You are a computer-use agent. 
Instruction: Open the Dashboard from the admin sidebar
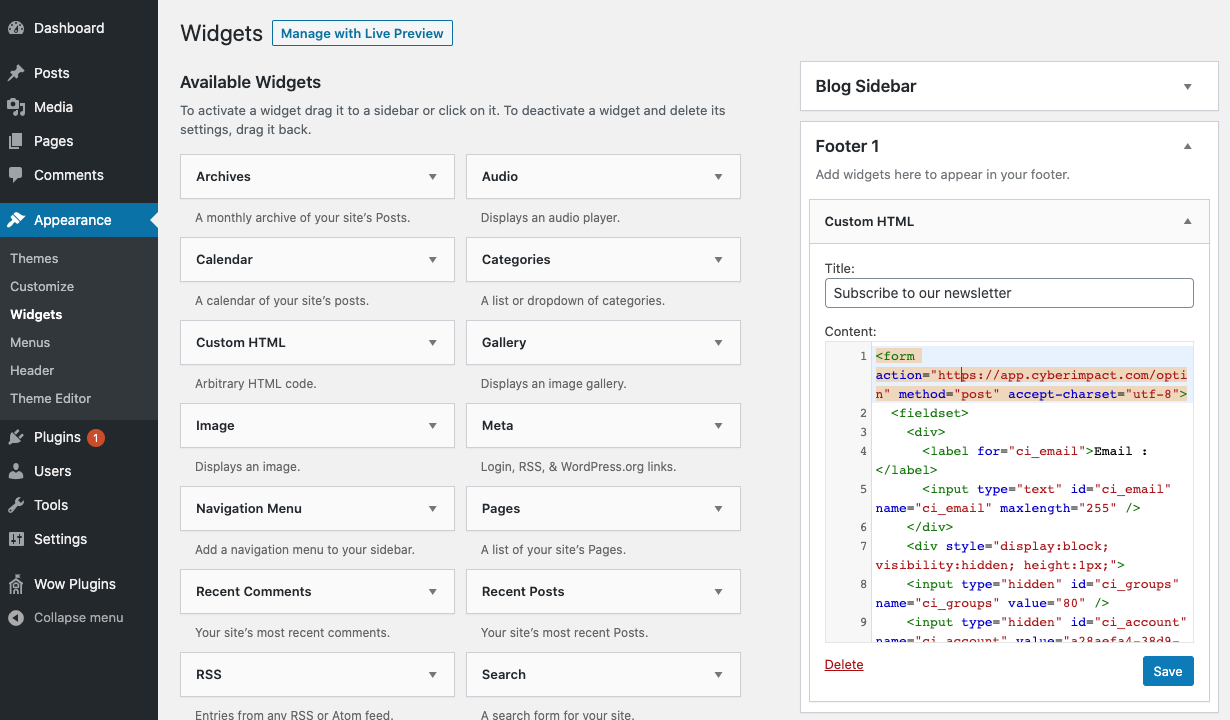[18, 28]
